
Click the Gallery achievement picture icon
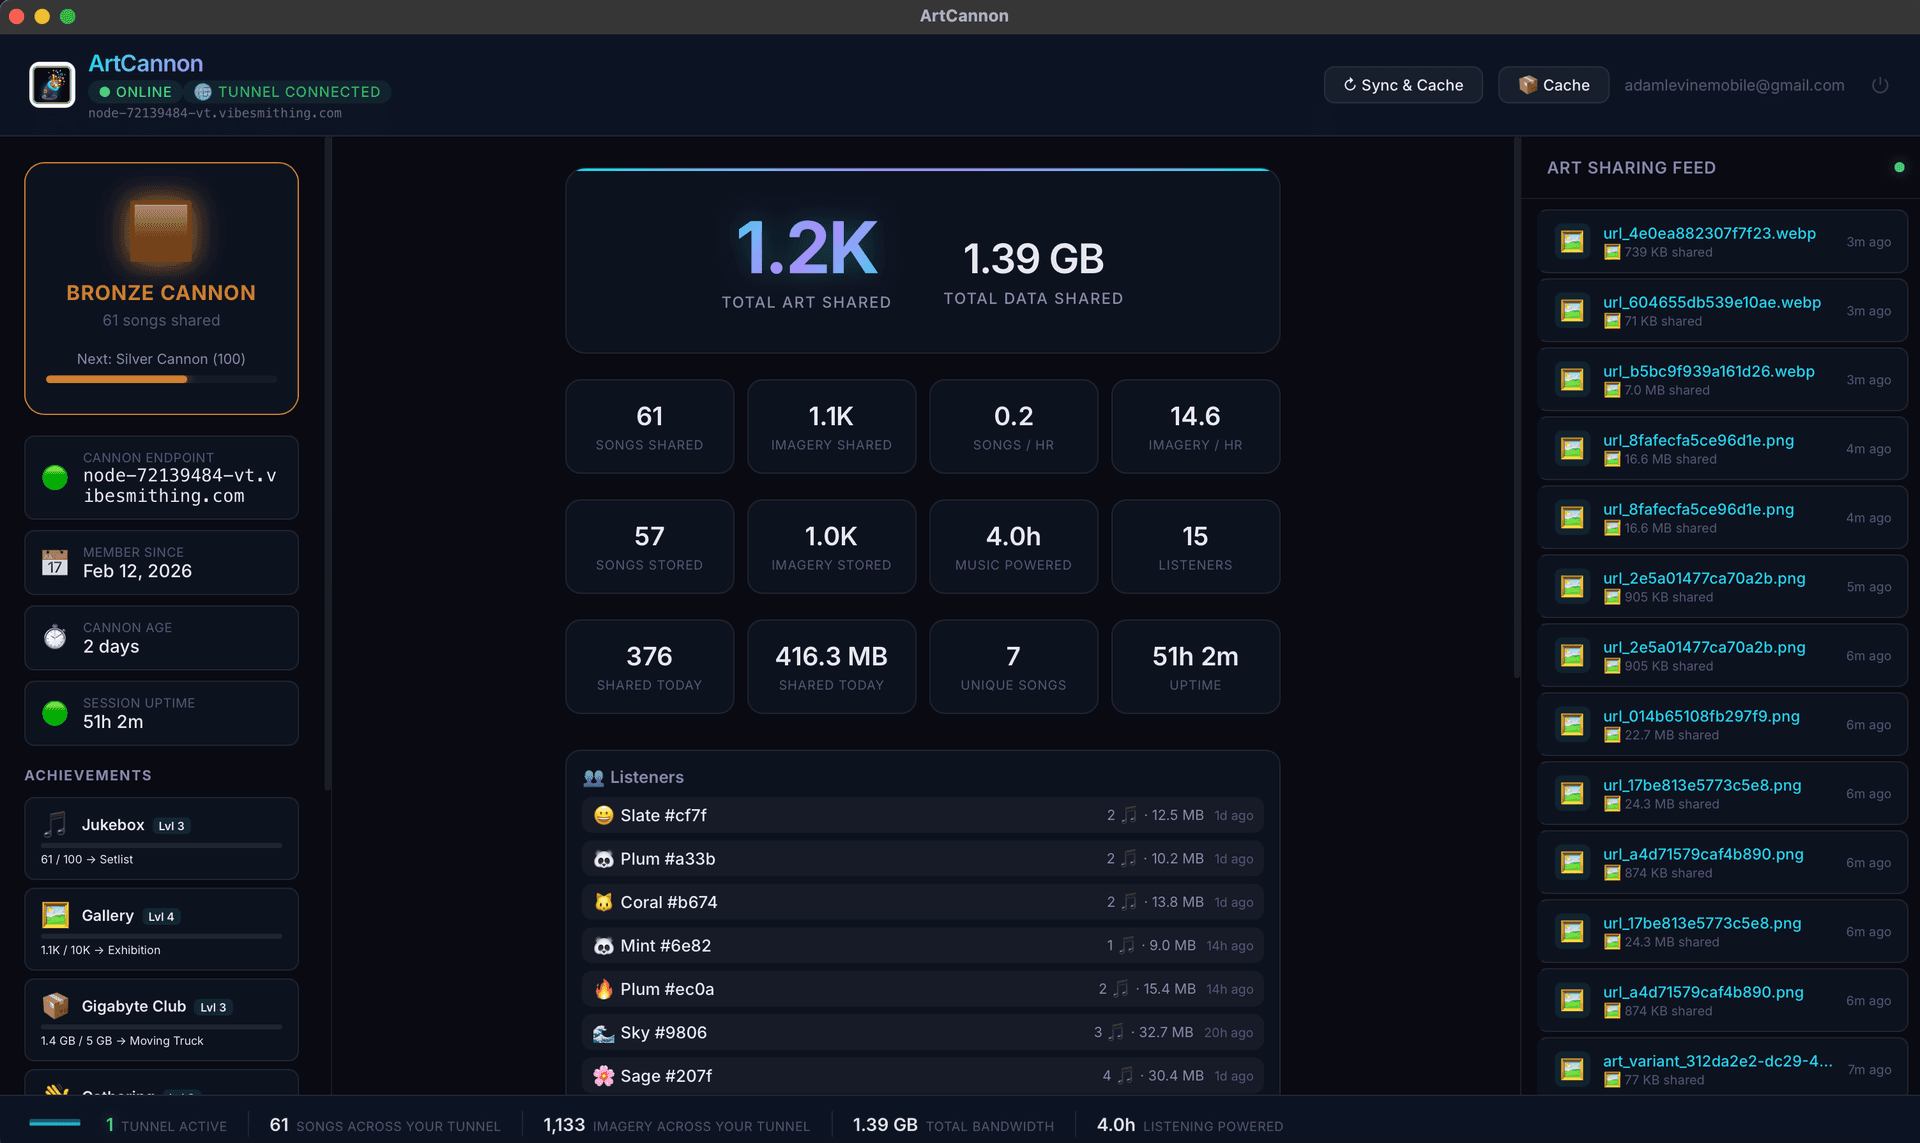[x=55, y=915]
